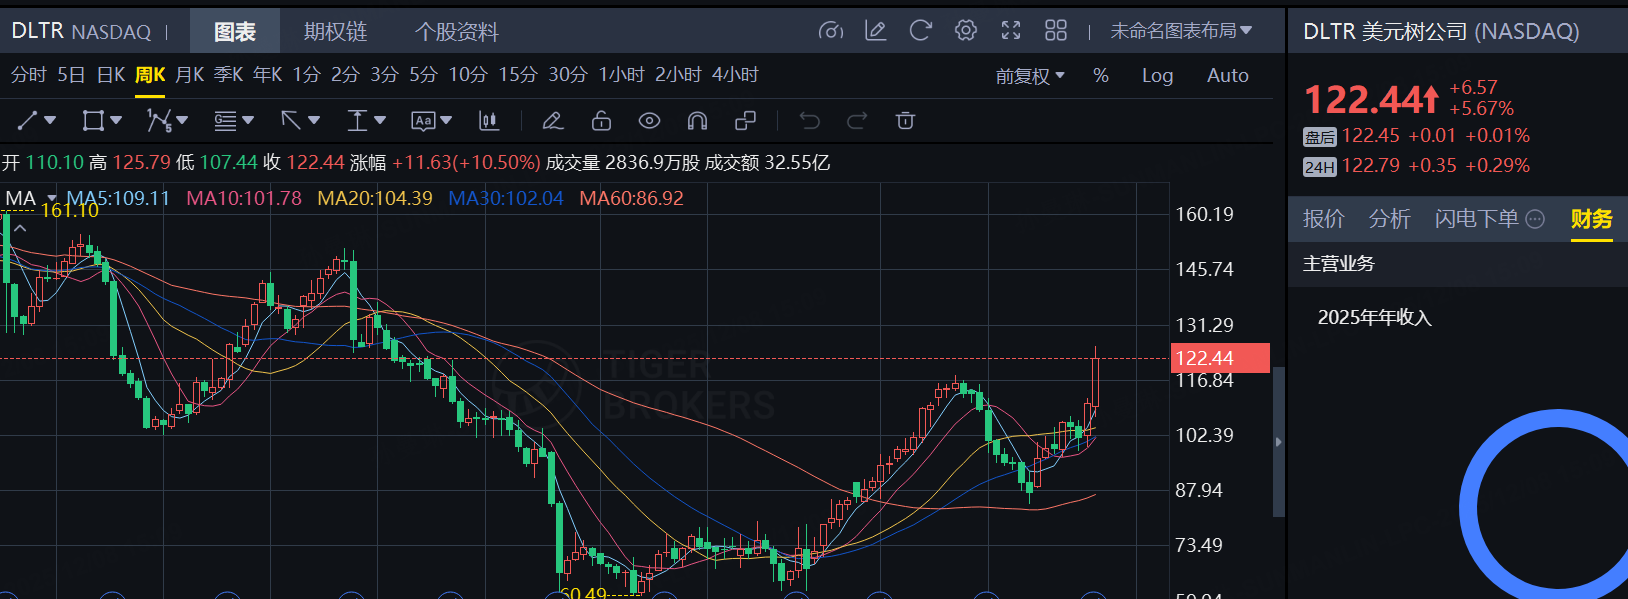Open the multi-chart grid layout icon
Image resolution: width=1628 pixels, height=599 pixels.
coord(1056,31)
